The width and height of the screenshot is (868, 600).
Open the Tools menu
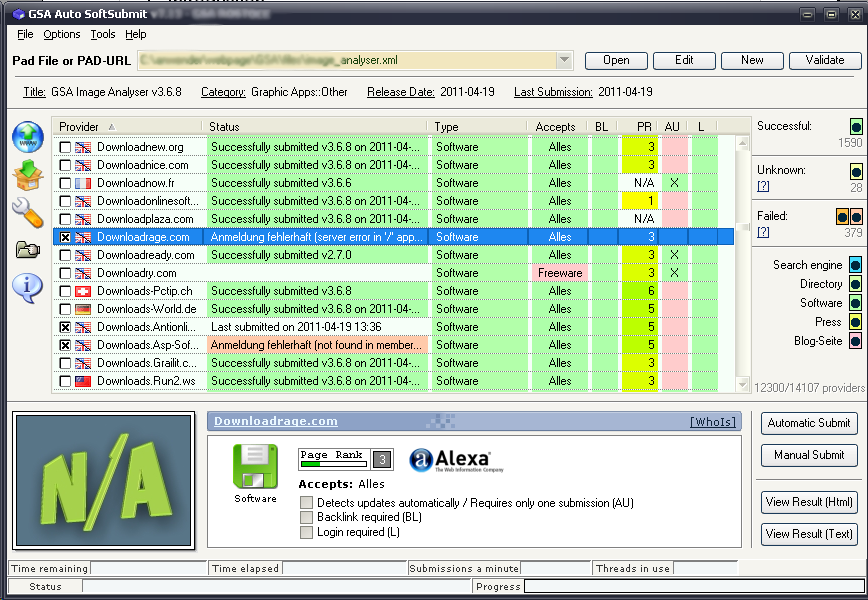pyautogui.click(x=103, y=34)
